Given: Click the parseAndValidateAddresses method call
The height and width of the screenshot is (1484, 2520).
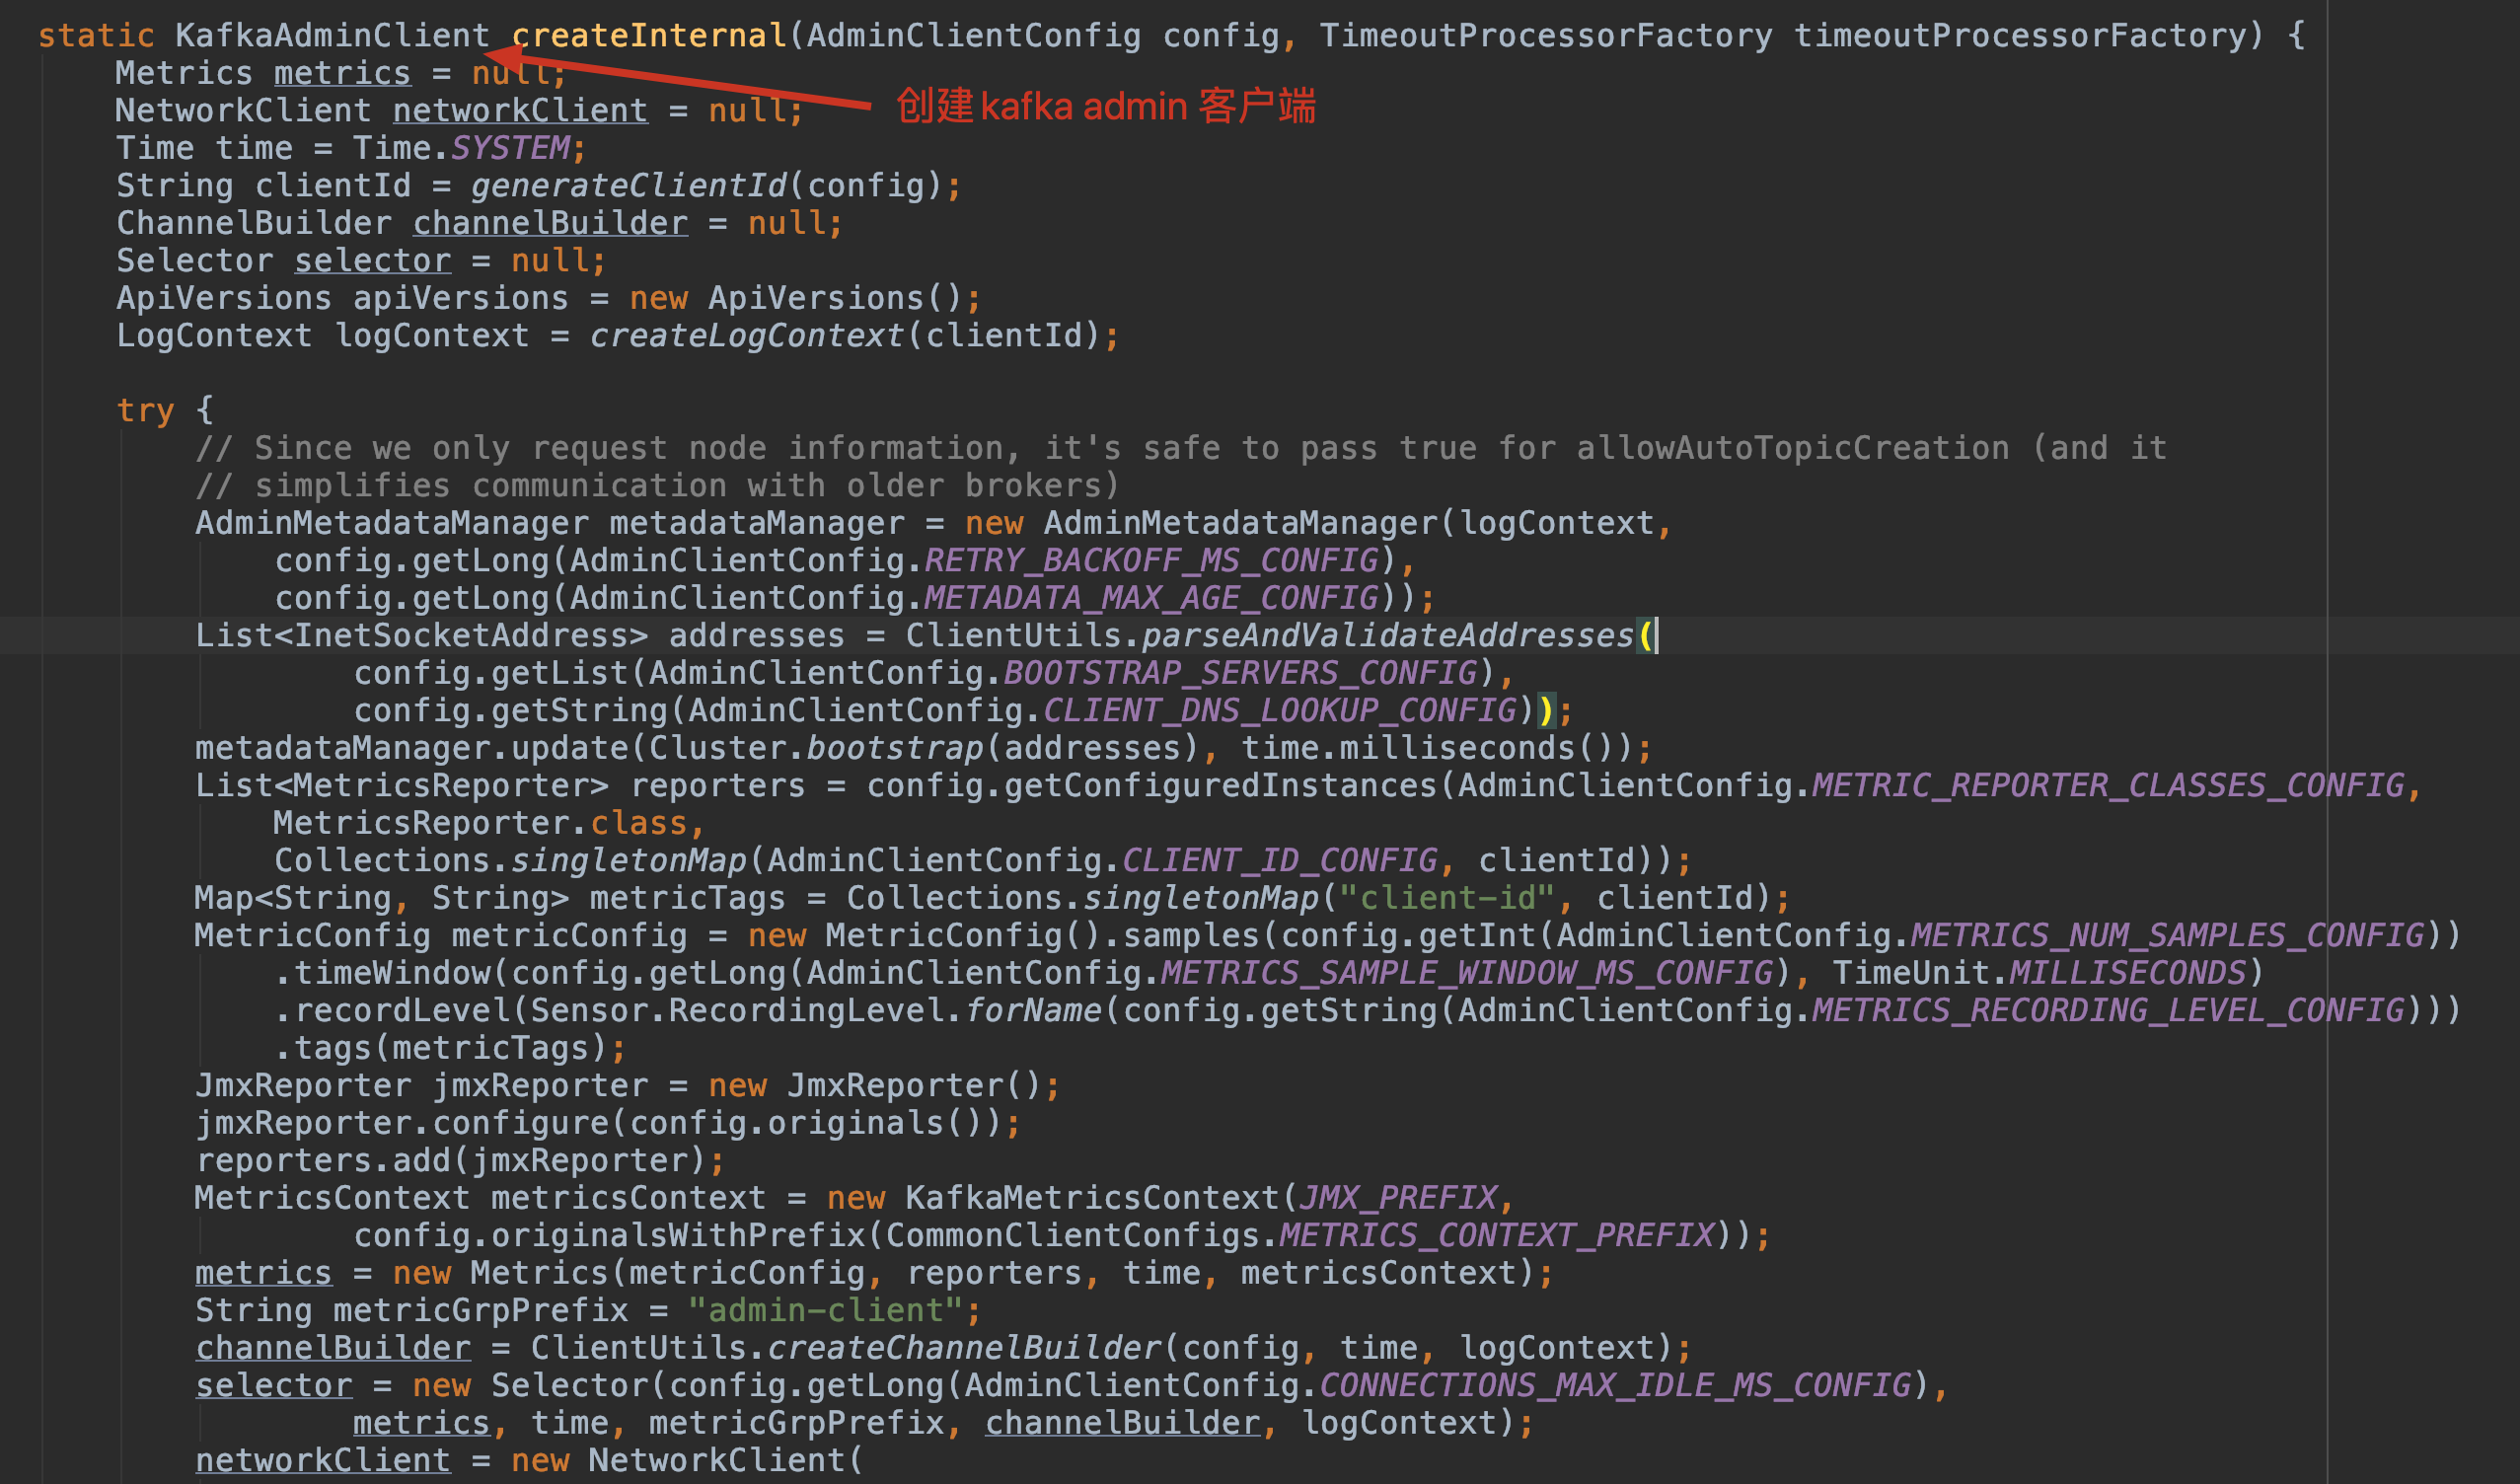Looking at the screenshot, I should [x=1387, y=636].
